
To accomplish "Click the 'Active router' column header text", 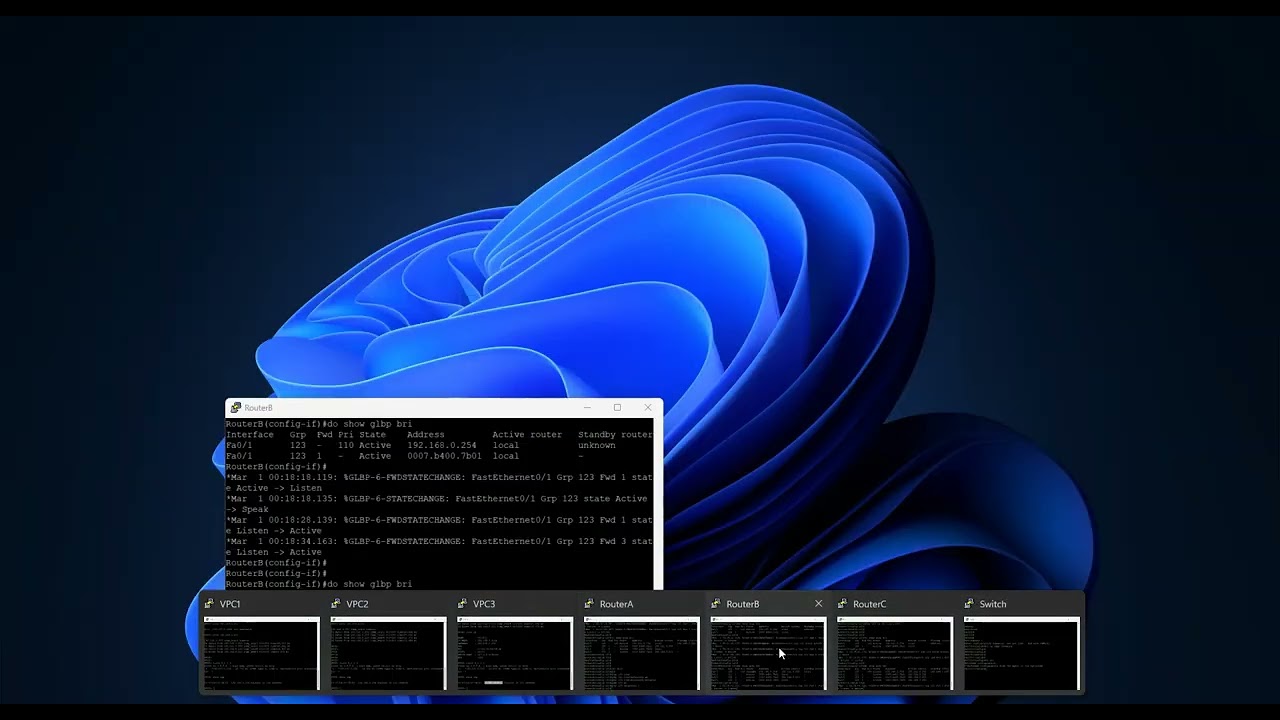I will [x=527, y=435].
